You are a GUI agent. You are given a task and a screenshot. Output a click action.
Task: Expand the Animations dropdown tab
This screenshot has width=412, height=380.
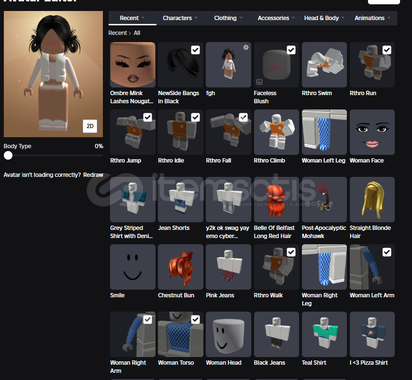coord(372,18)
